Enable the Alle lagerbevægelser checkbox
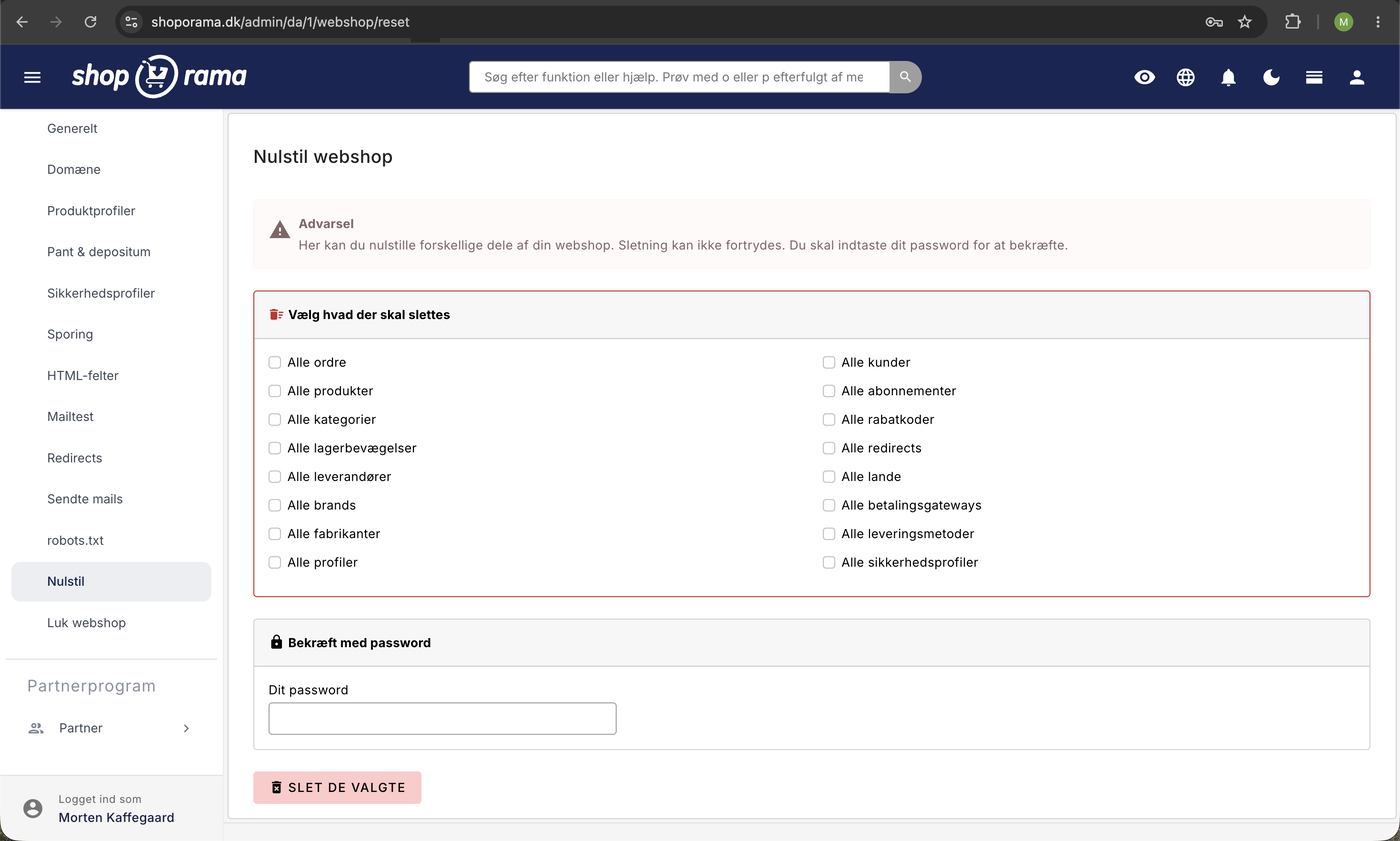1400x841 pixels. 275,448
